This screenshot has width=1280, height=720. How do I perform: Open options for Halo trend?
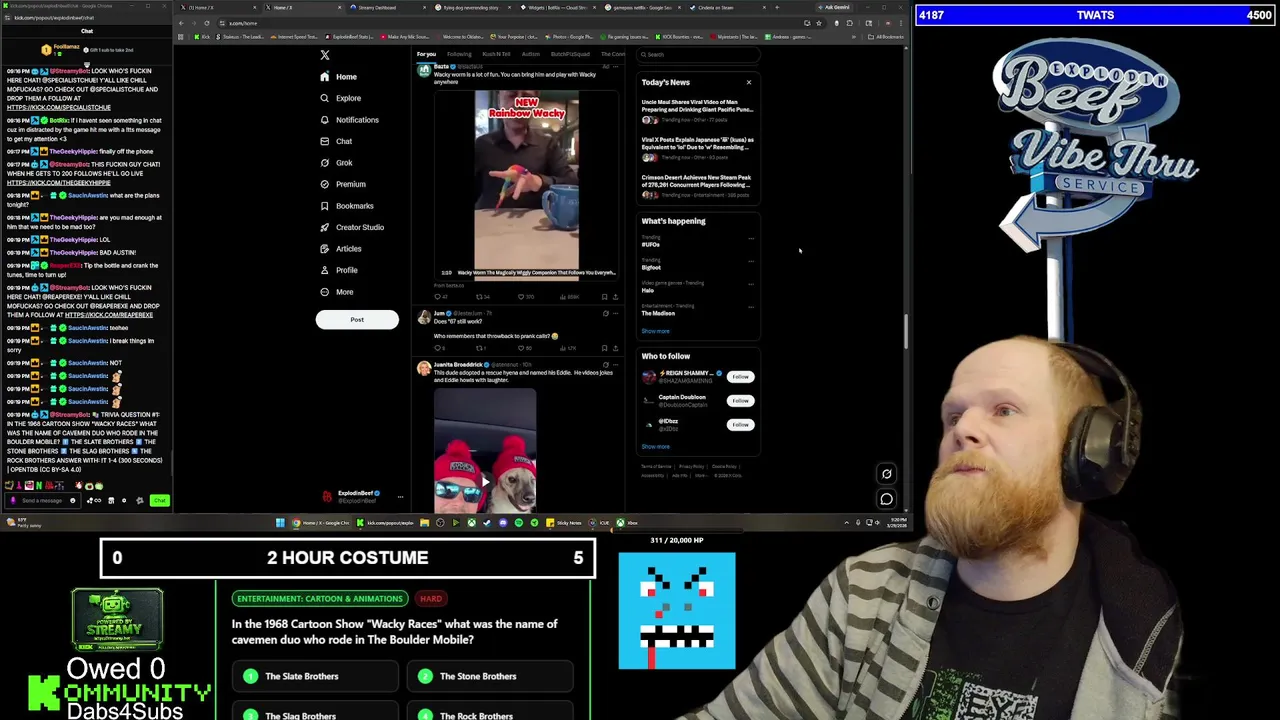click(x=751, y=284)
